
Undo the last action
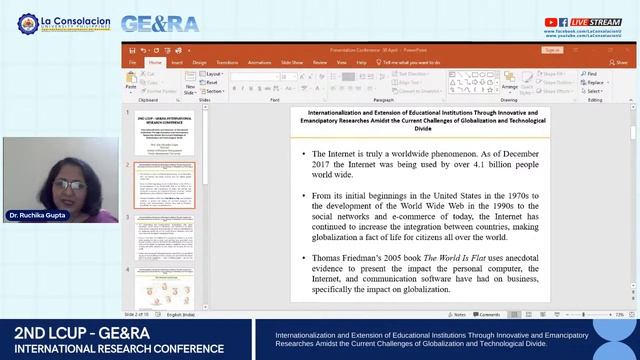pyautogui.click(x=143, y=51)
